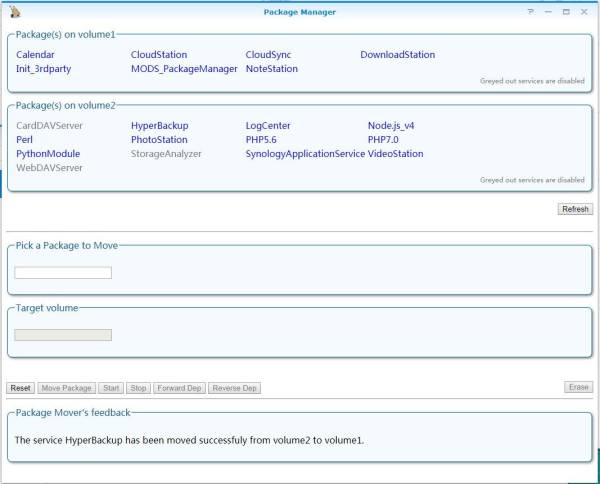Click the HyperBackup moved successfully feedback message
This screenshot has width=600, height=484.
point(189,440)
